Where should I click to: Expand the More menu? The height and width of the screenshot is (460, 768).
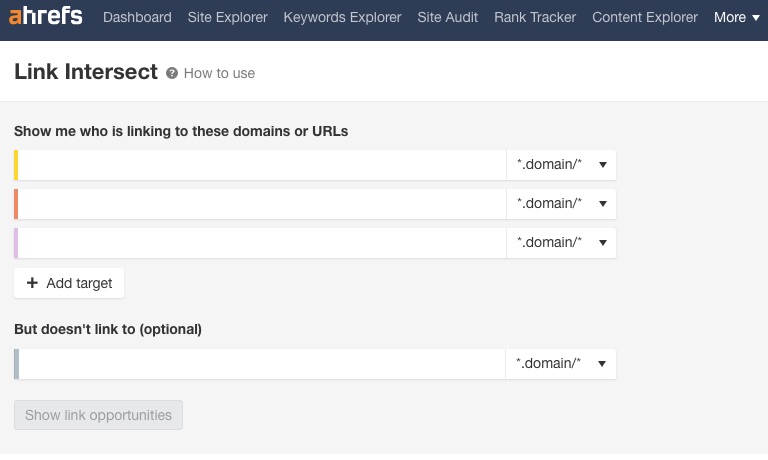coord(737,17)
